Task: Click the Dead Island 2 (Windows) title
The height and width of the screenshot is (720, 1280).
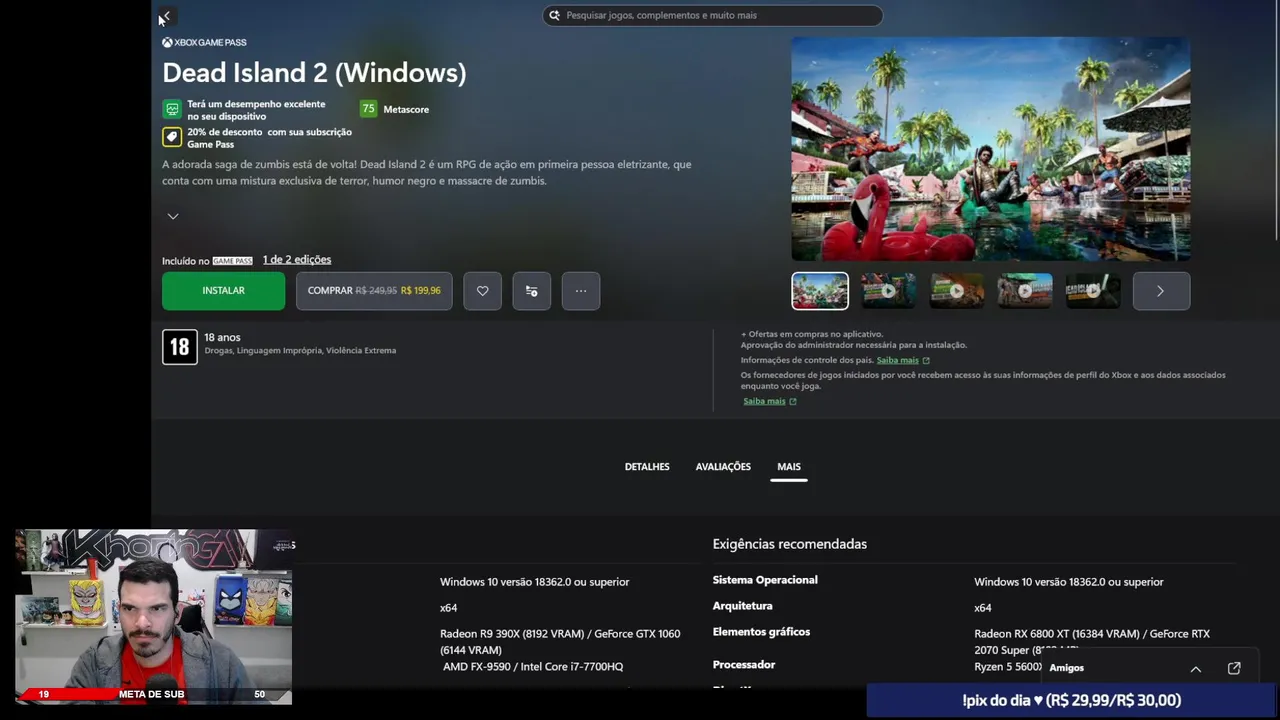Action: coord(314,73)
